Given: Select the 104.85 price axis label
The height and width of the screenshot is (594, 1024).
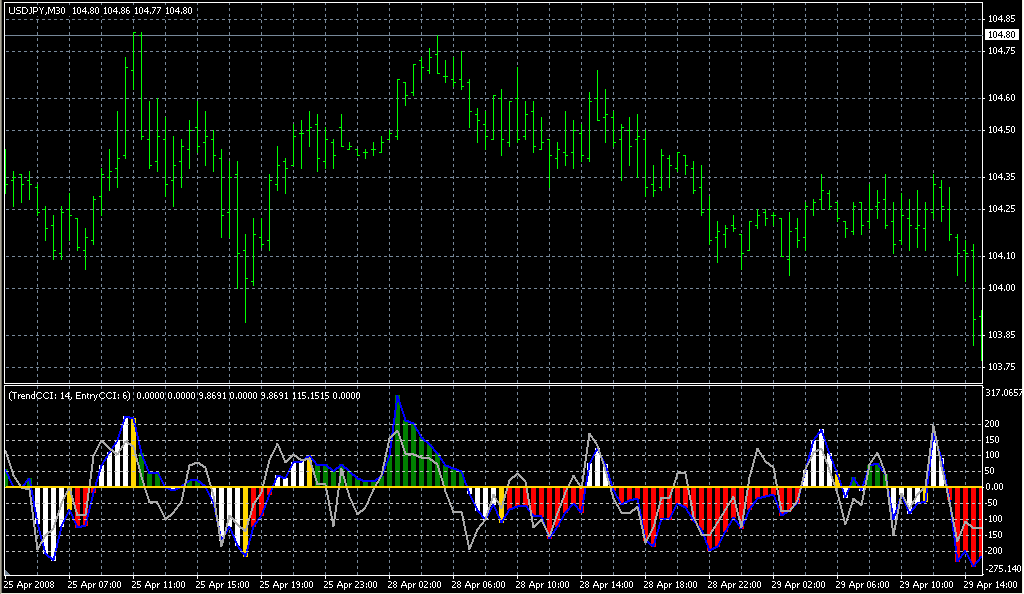Looking at the screenshot, I should (x=1002, y=19).
